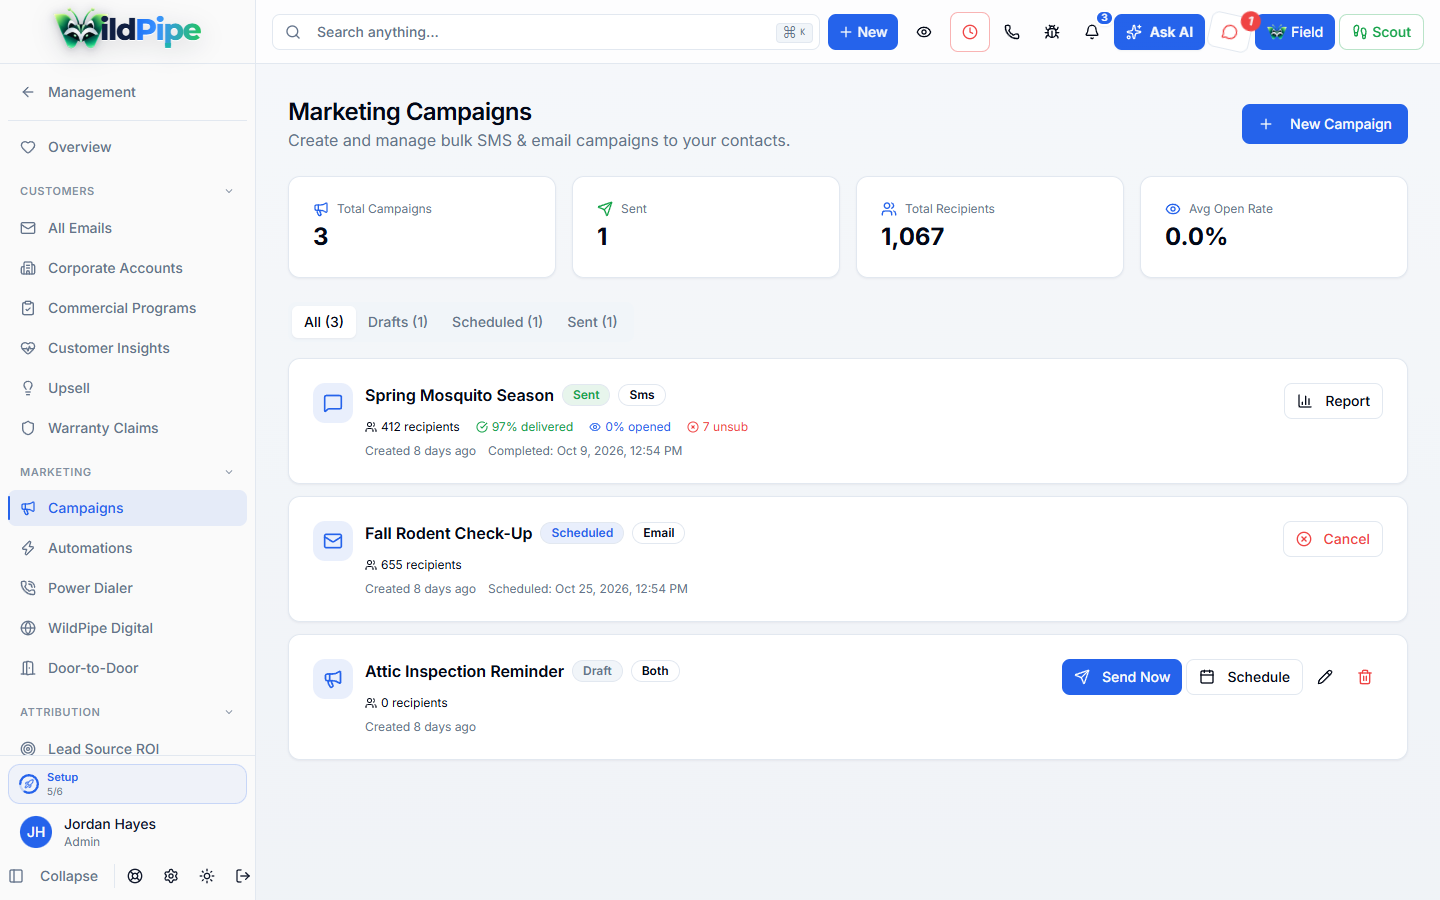Switch to the Sent (1) tab
The image size is (1440, 900).
[592, 322]
